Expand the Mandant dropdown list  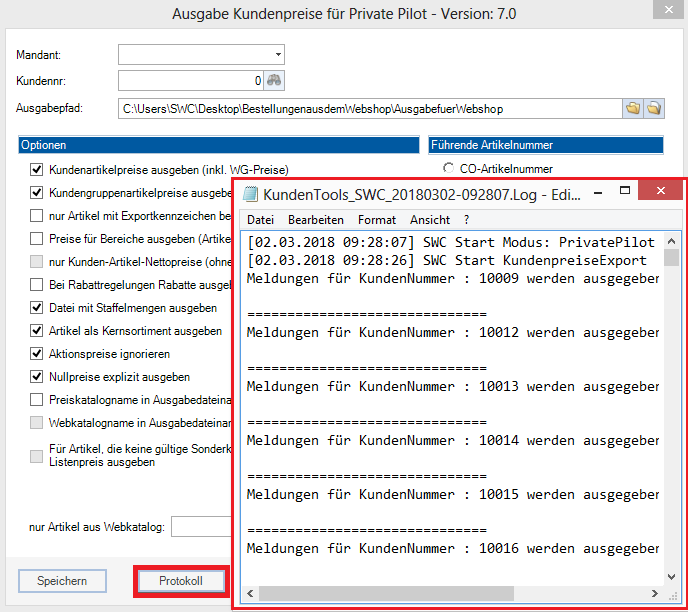click(x=277, y=54)
